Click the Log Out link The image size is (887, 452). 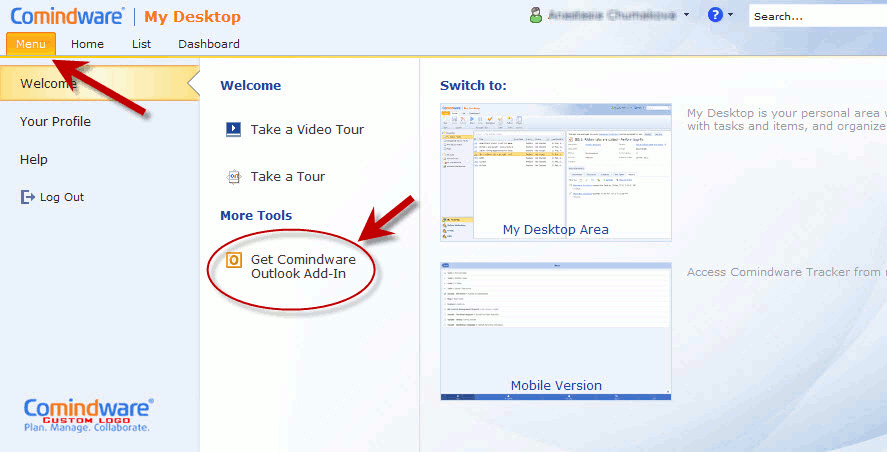point(62,197)
